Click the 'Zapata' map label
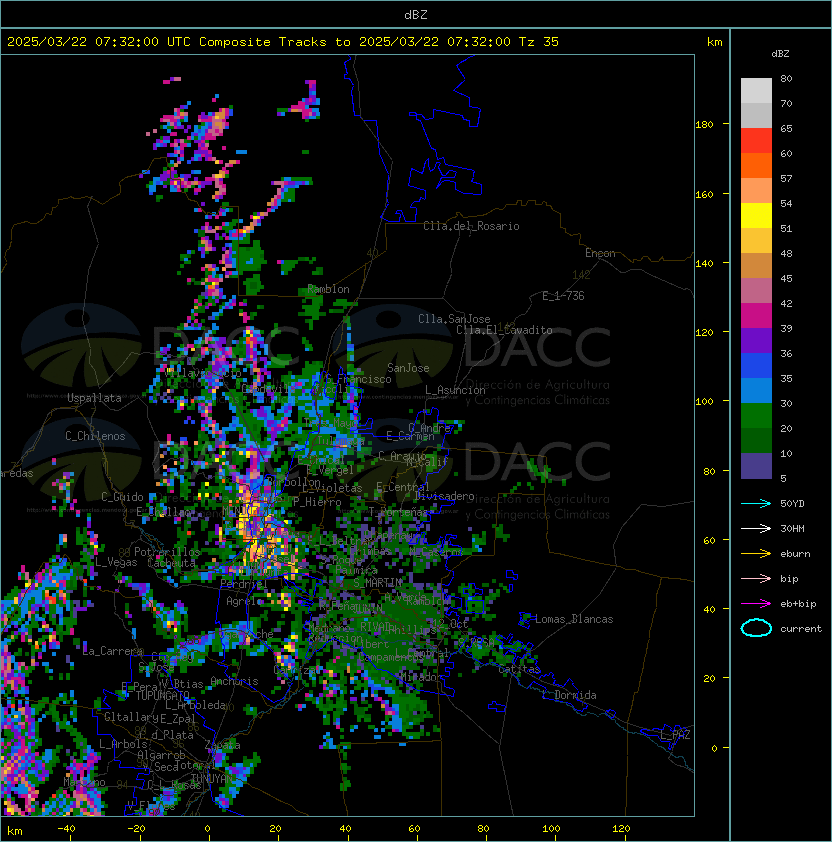832x842 pixels. pyautogui.click(x=222, y=745)
